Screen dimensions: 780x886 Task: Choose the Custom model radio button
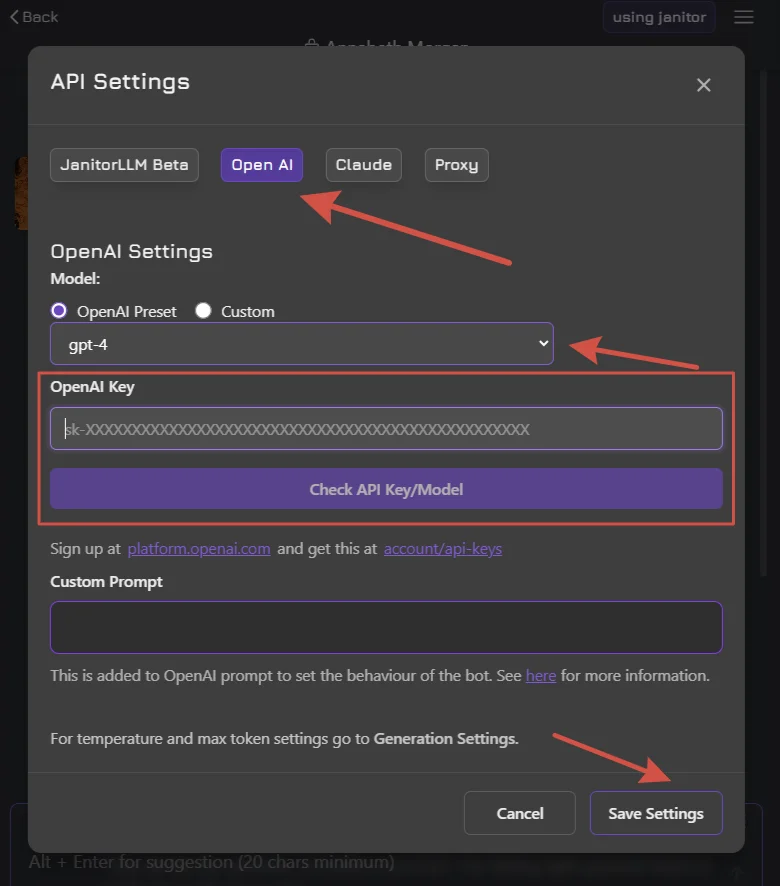[x=203, y=311]
